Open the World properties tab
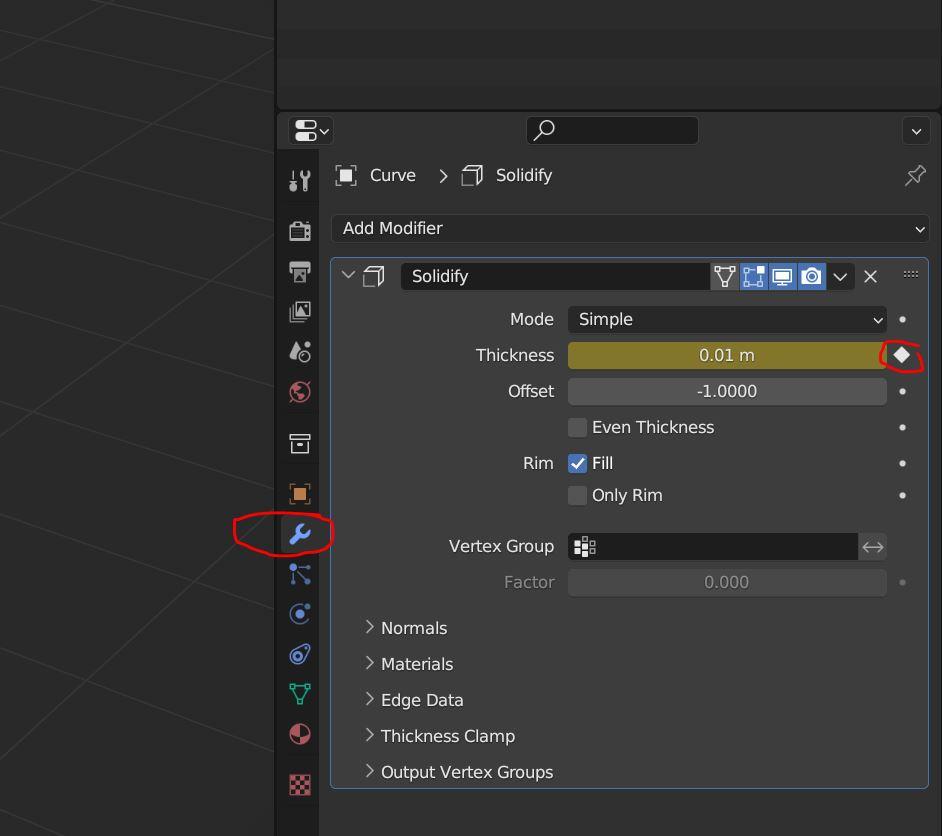 (x=299, y=392)
